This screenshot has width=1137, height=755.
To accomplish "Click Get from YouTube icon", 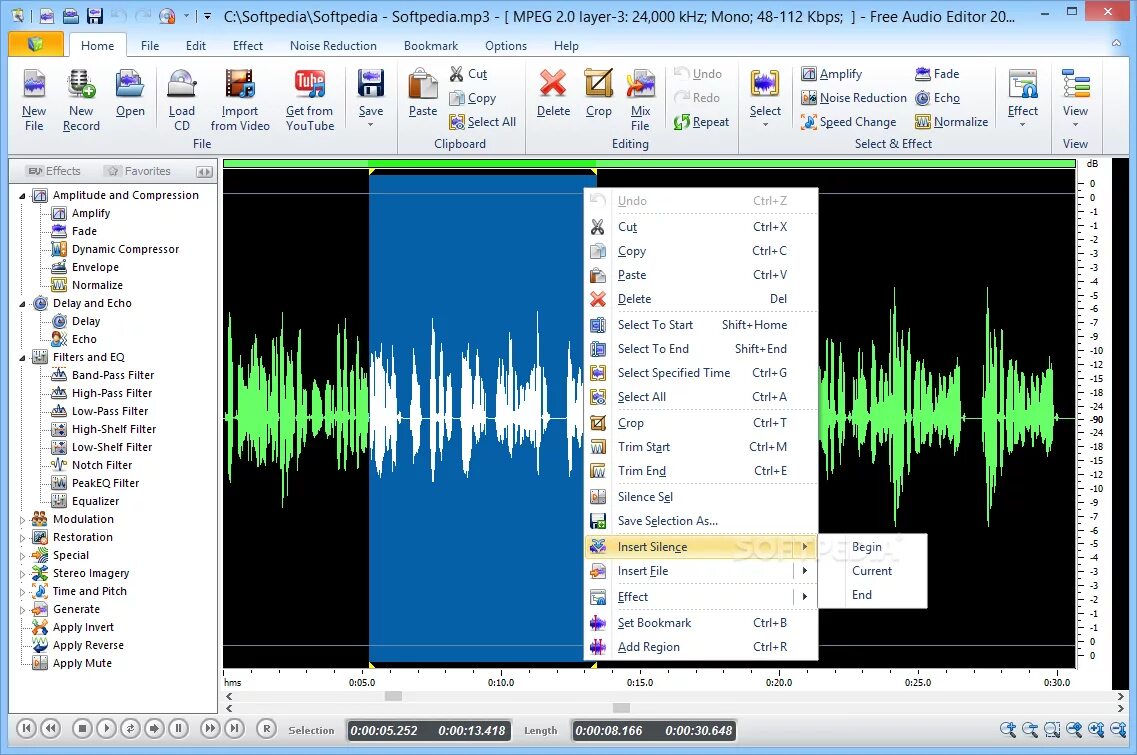I will click(x=310, y=100).
